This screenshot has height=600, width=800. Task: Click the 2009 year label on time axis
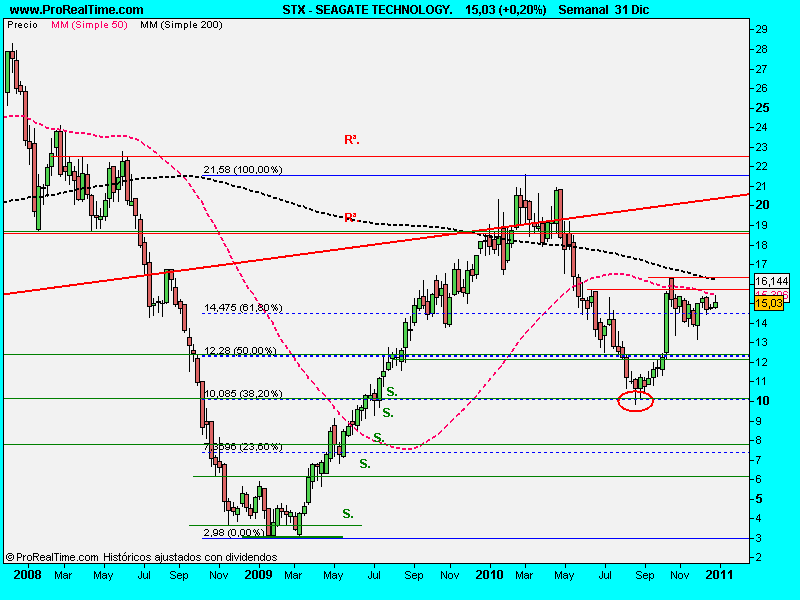259,575
